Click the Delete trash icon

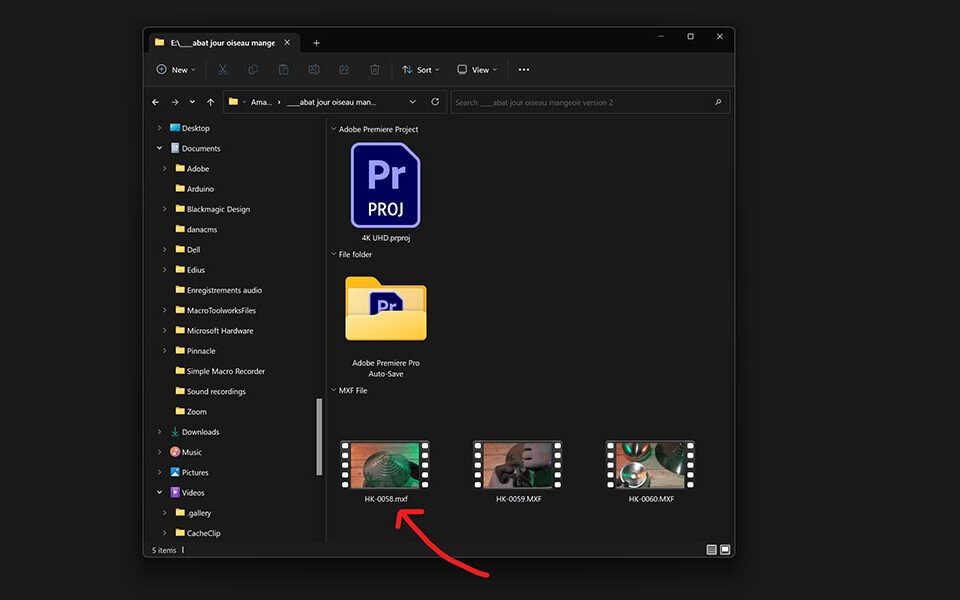click(375, 70)
